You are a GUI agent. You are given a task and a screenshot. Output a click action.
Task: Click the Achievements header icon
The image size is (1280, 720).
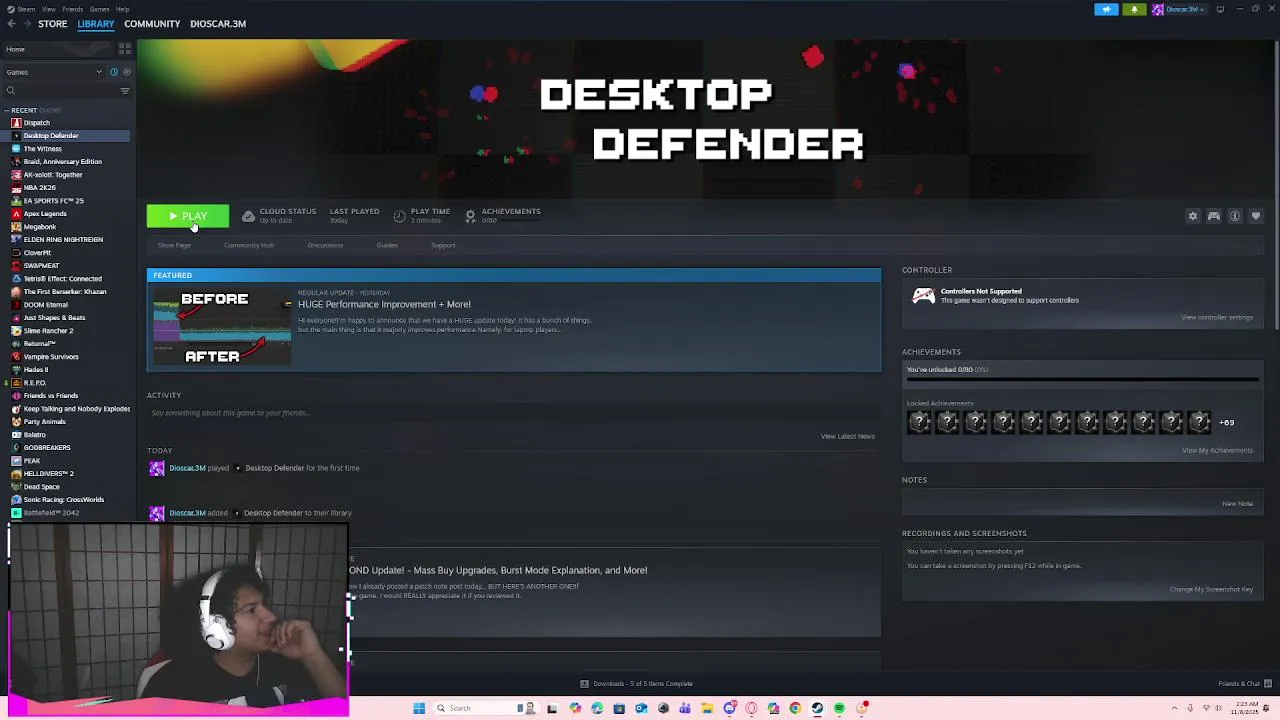coord(470,216)
